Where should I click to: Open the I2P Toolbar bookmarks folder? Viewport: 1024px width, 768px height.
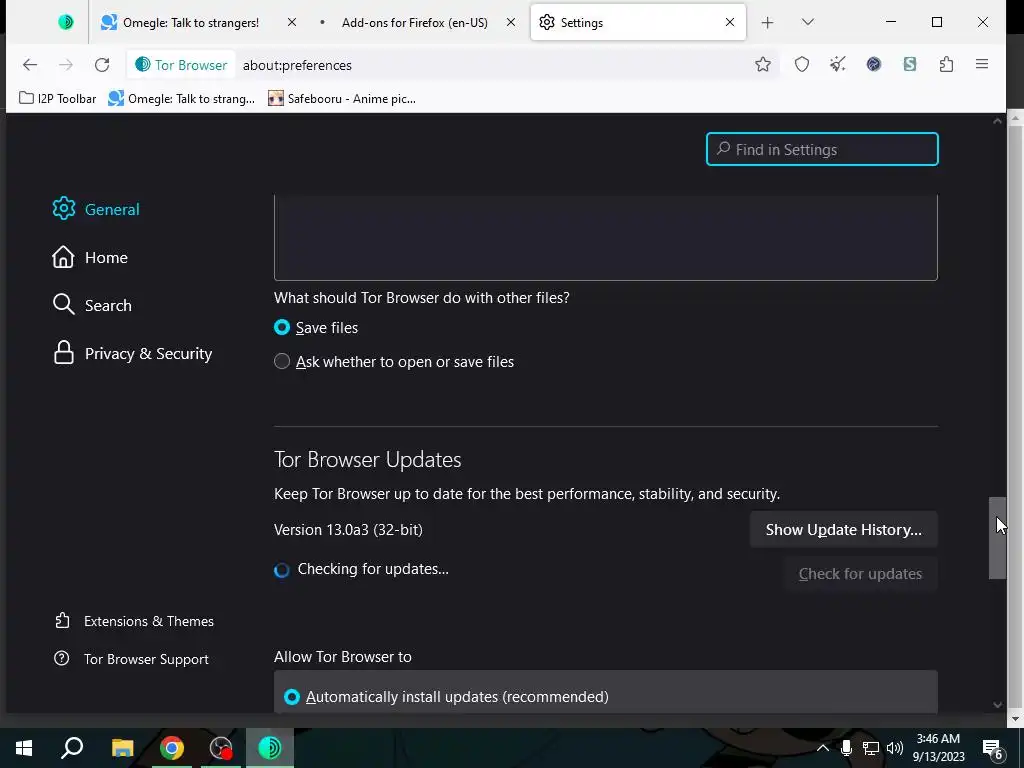(57, 99)
